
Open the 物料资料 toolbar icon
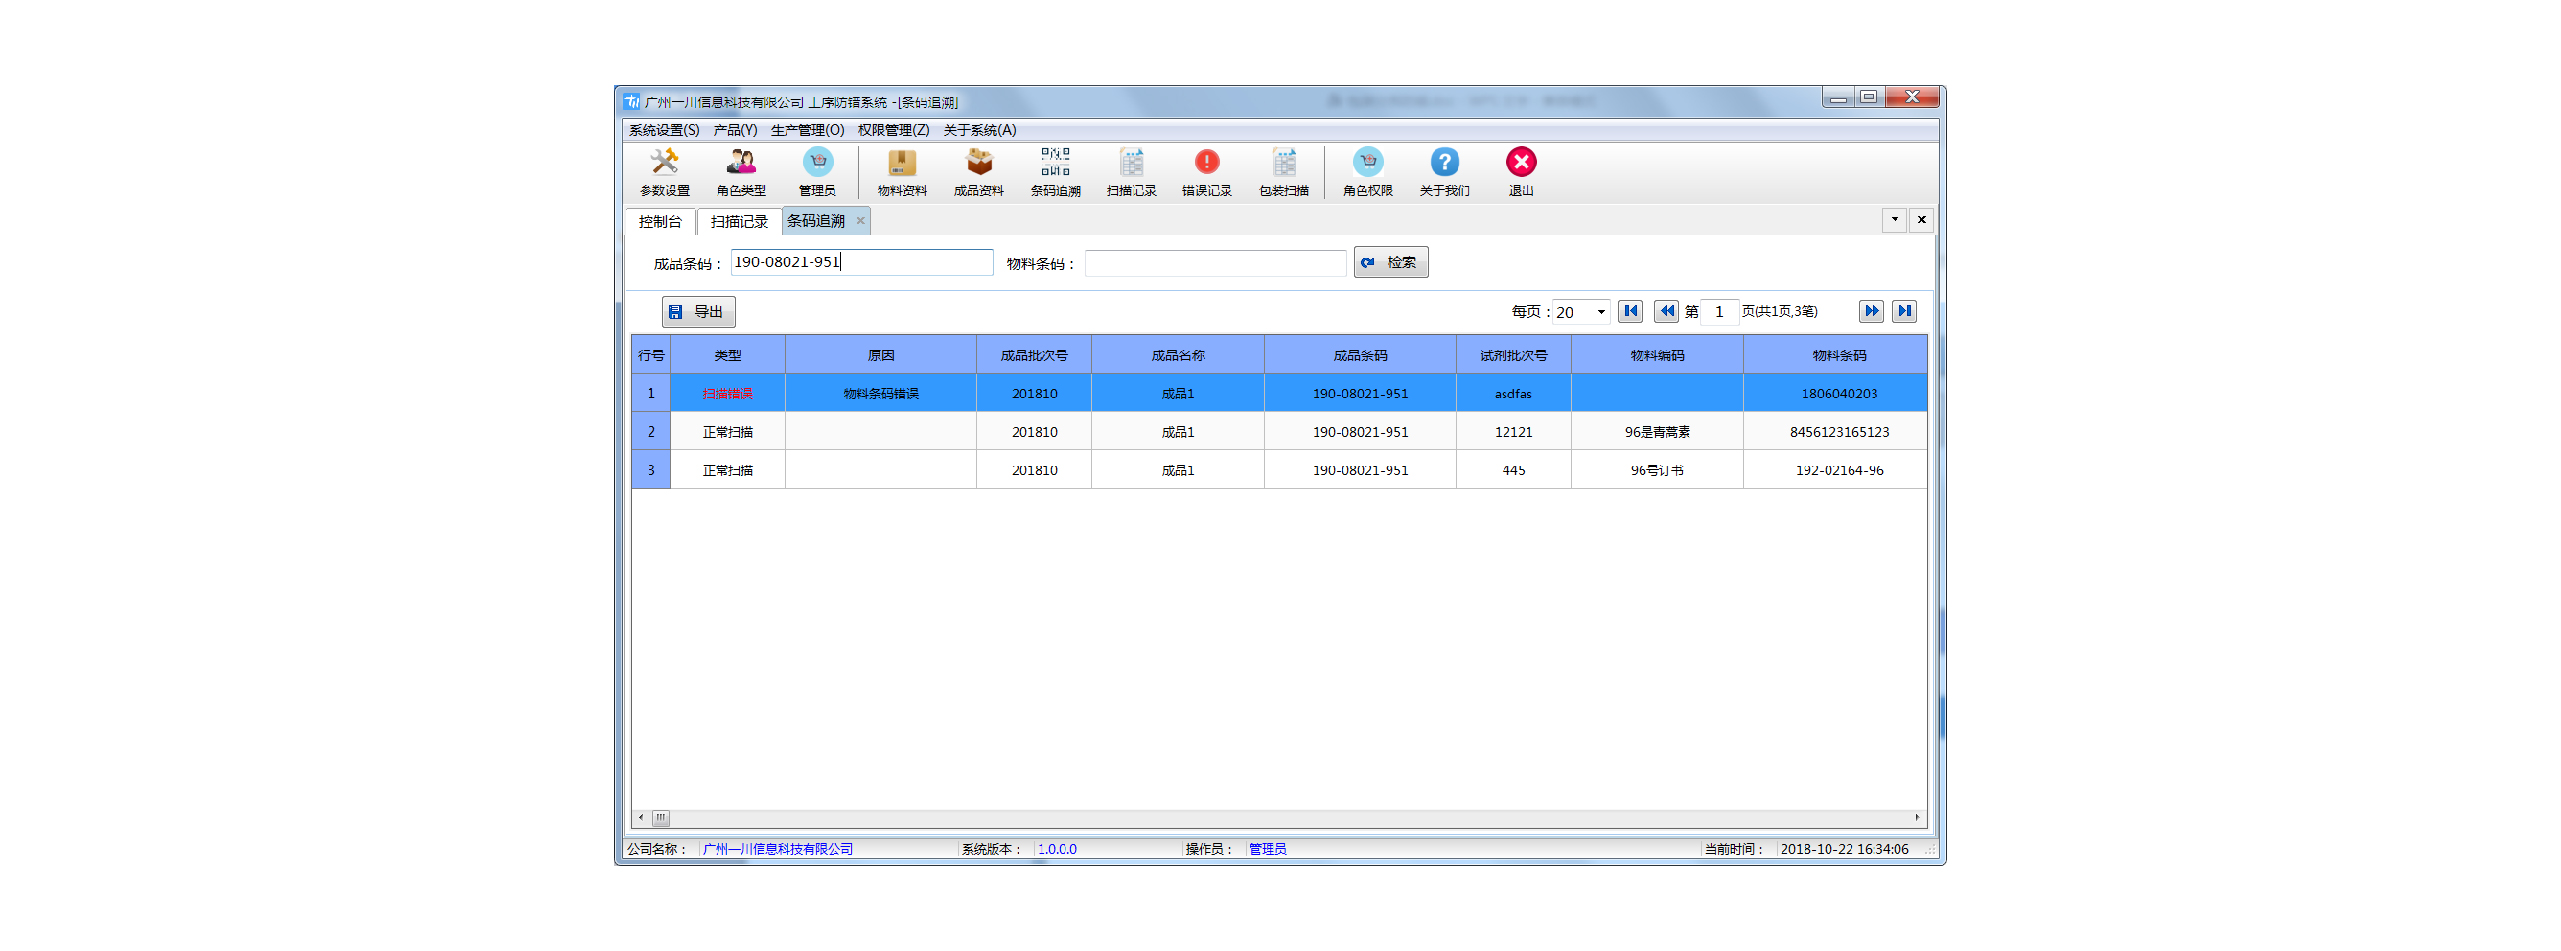pos(902,172)
